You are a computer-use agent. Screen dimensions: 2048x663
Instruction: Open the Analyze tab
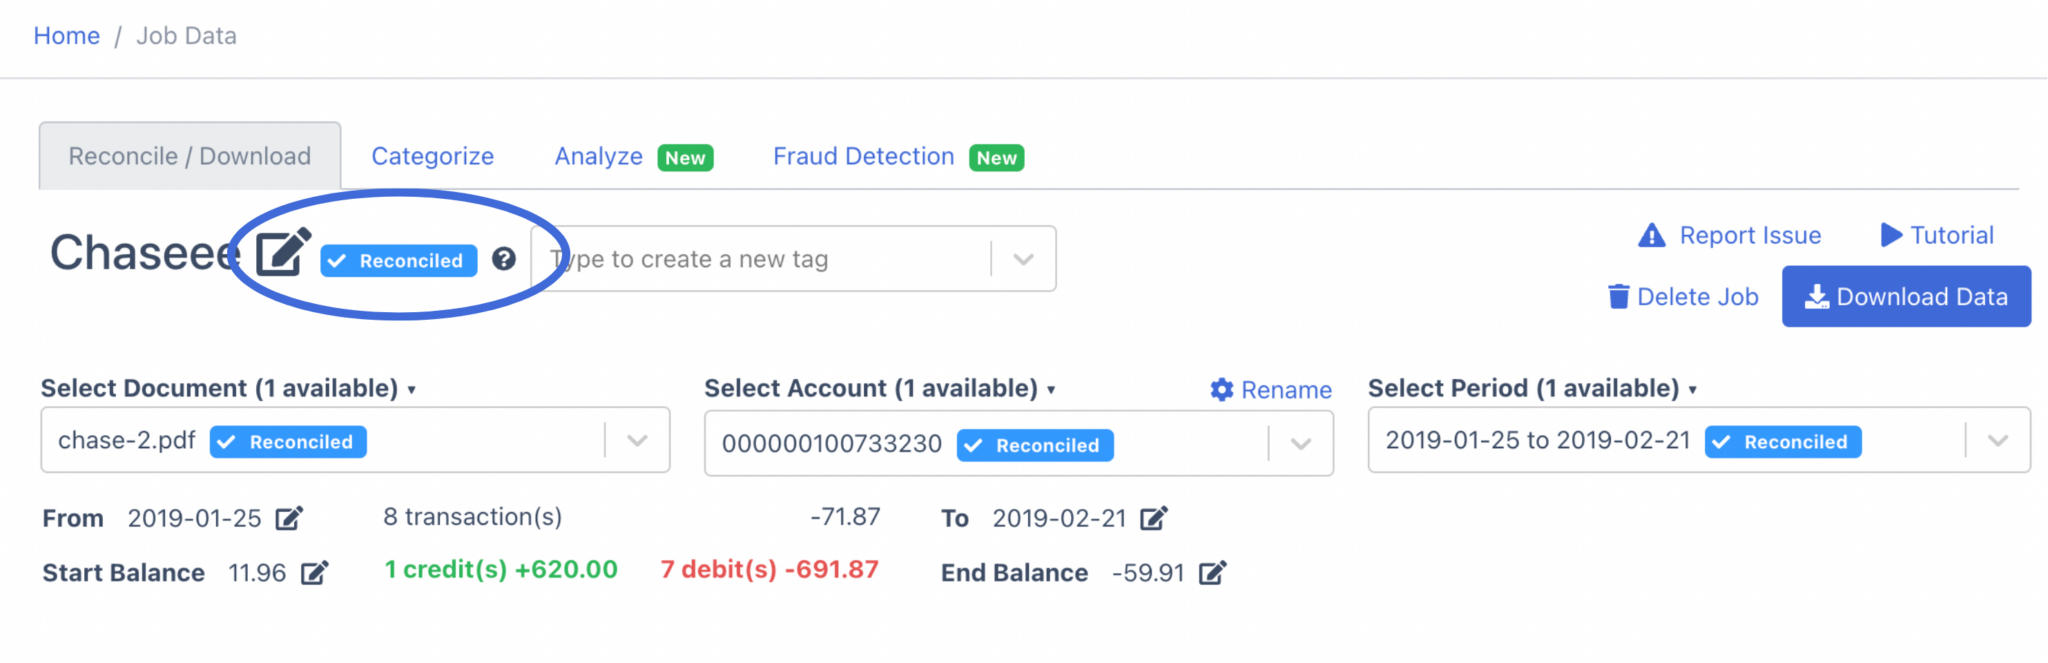pyautogui.click(x=599, y=157)
